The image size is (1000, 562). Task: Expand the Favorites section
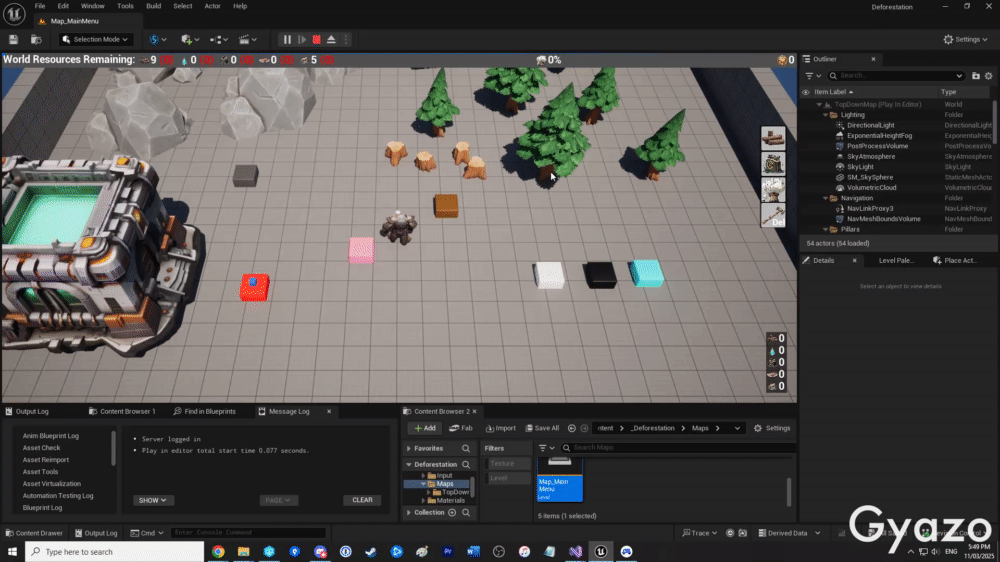click(408, 448)
